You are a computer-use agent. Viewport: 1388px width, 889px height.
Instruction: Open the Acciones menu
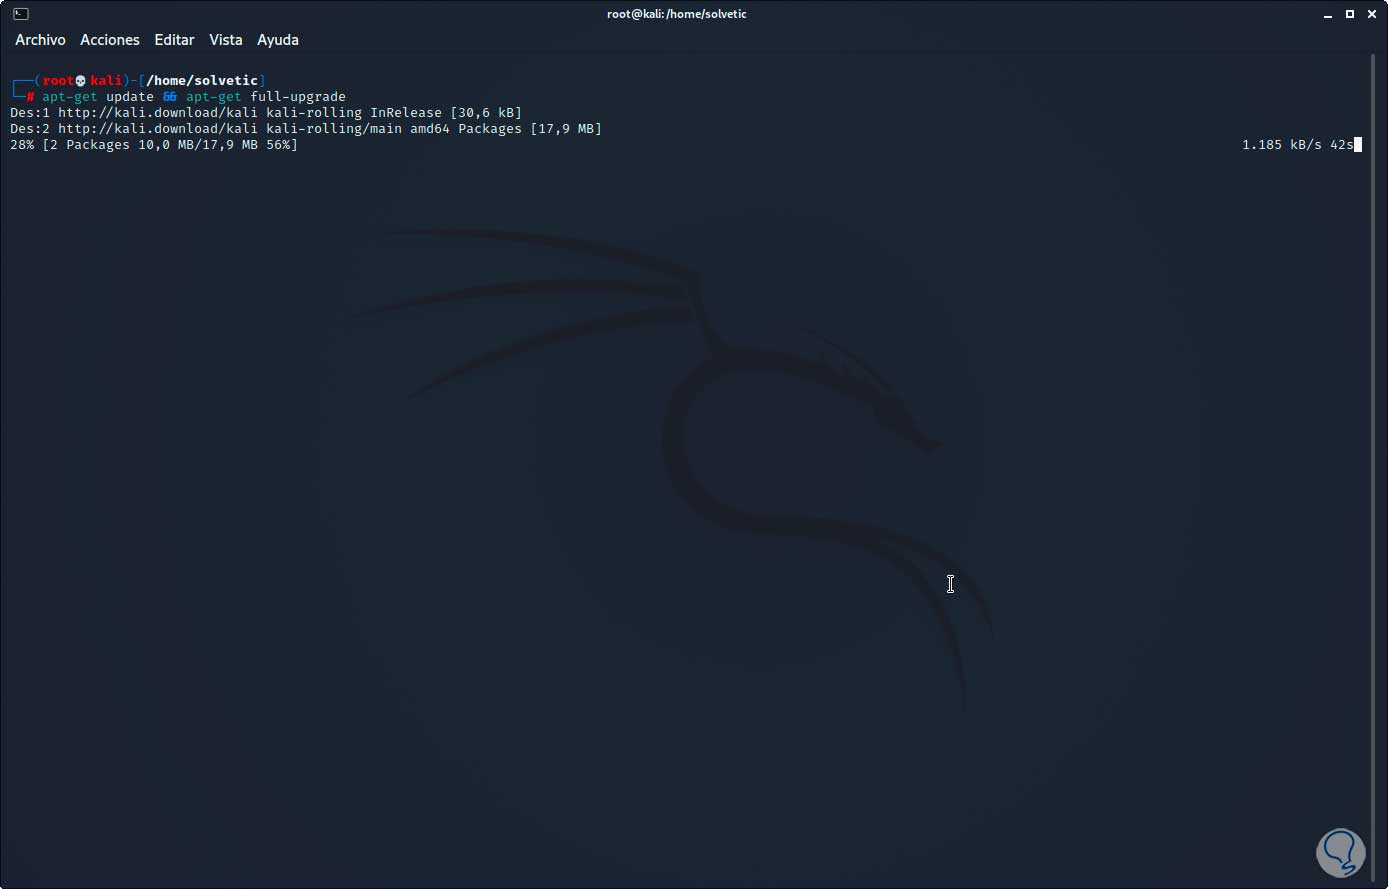tap(110, 40)
